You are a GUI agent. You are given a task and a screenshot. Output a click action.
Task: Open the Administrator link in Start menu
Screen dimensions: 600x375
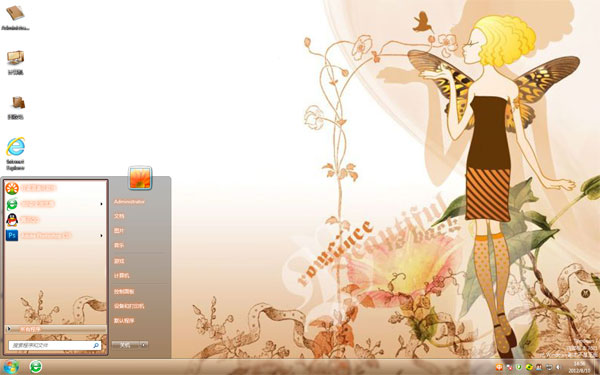point(129,202)
